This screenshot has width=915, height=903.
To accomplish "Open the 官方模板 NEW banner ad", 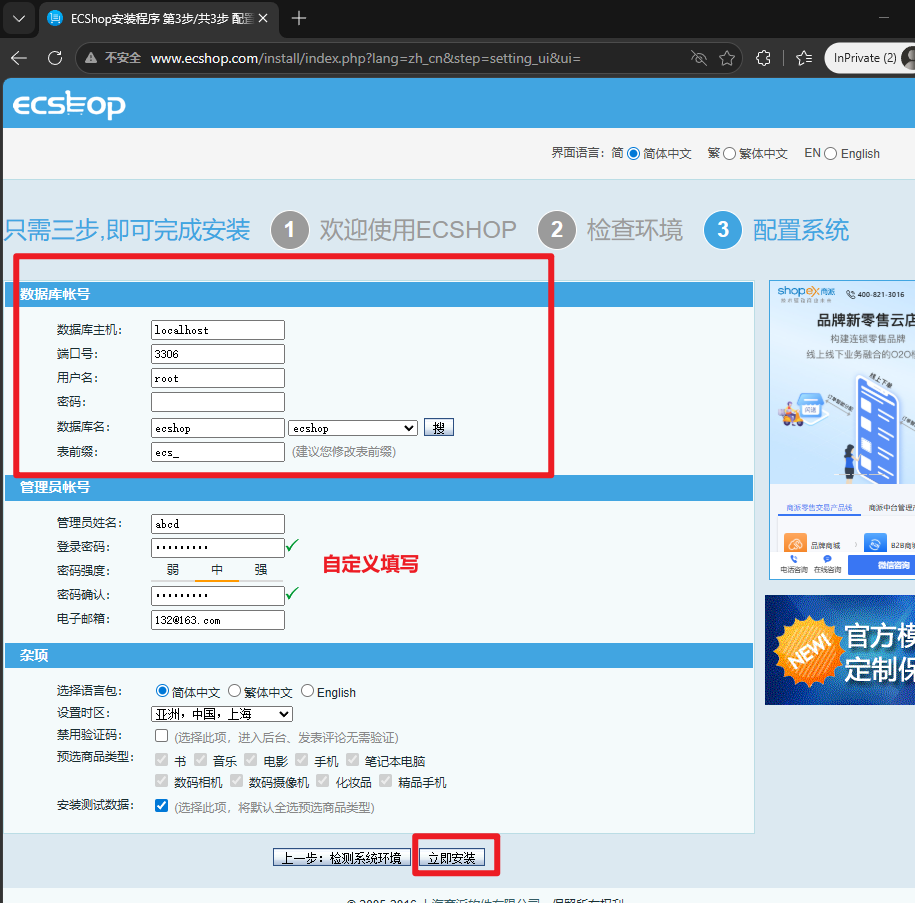I will click(x=840, y=650).
